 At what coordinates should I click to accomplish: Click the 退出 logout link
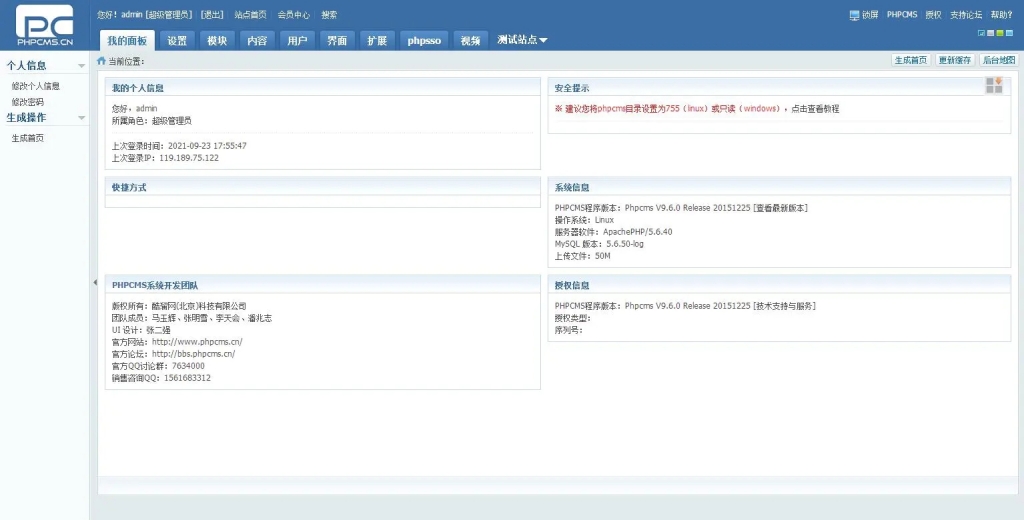click(x=212, y=15)
